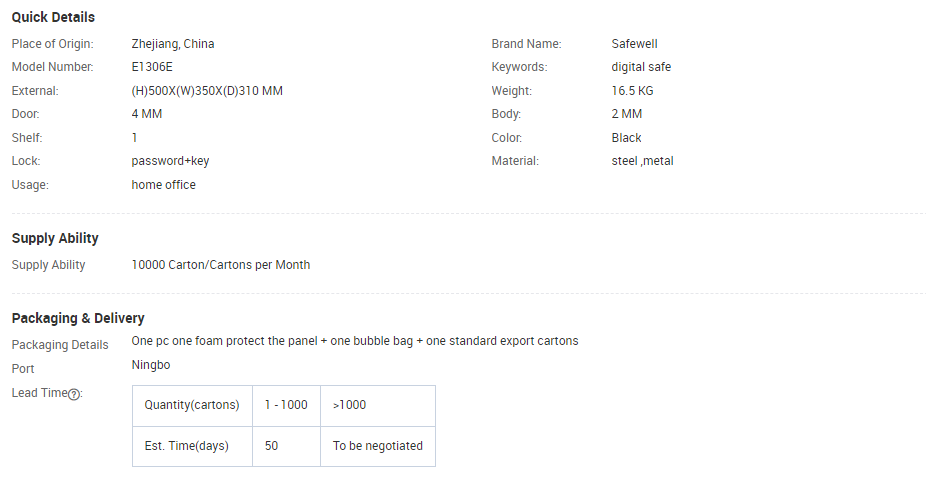Viewport: 926px width, 477px height.
Task: Click the steel ,metal material value
Action: pyautogui.click(x=643, y=161)
